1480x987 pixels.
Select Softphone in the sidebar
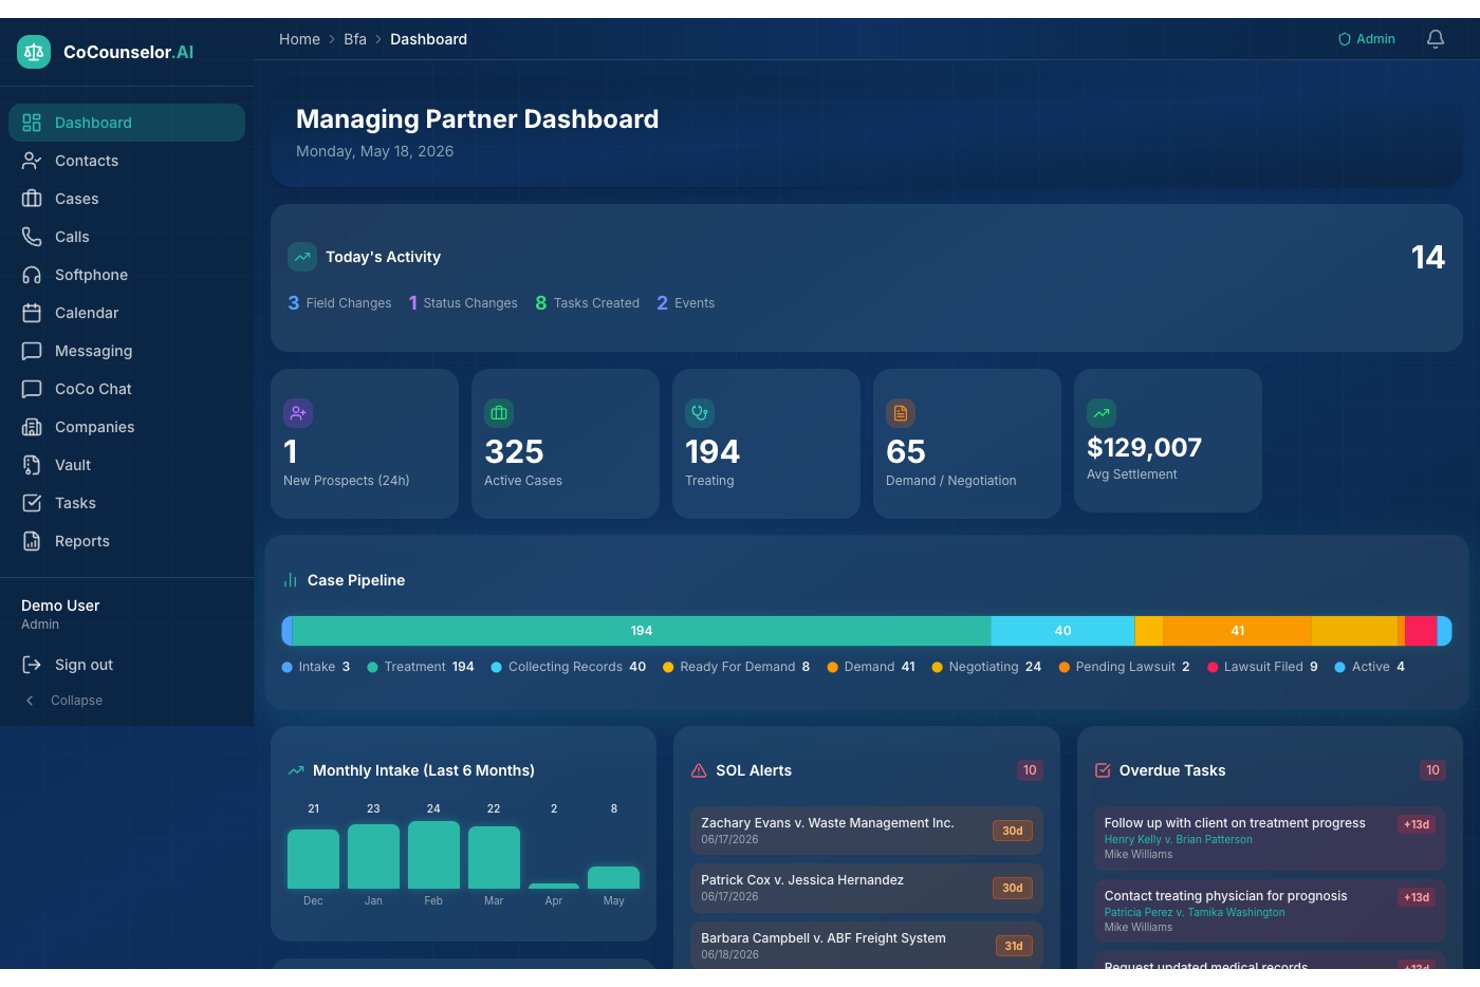[x=127, y=274]
